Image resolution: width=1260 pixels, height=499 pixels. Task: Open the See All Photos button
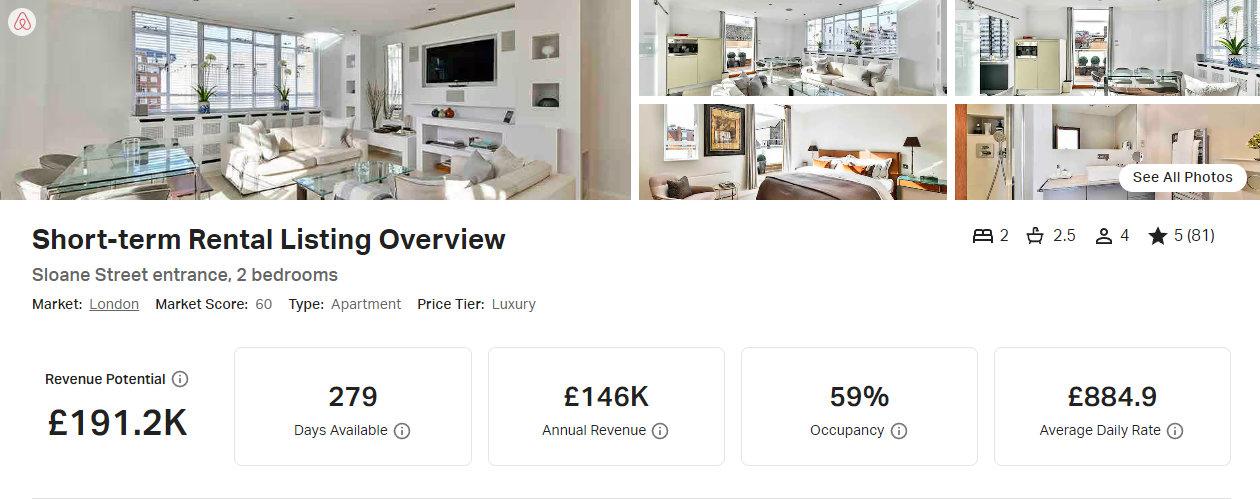tap(1182, 177)
